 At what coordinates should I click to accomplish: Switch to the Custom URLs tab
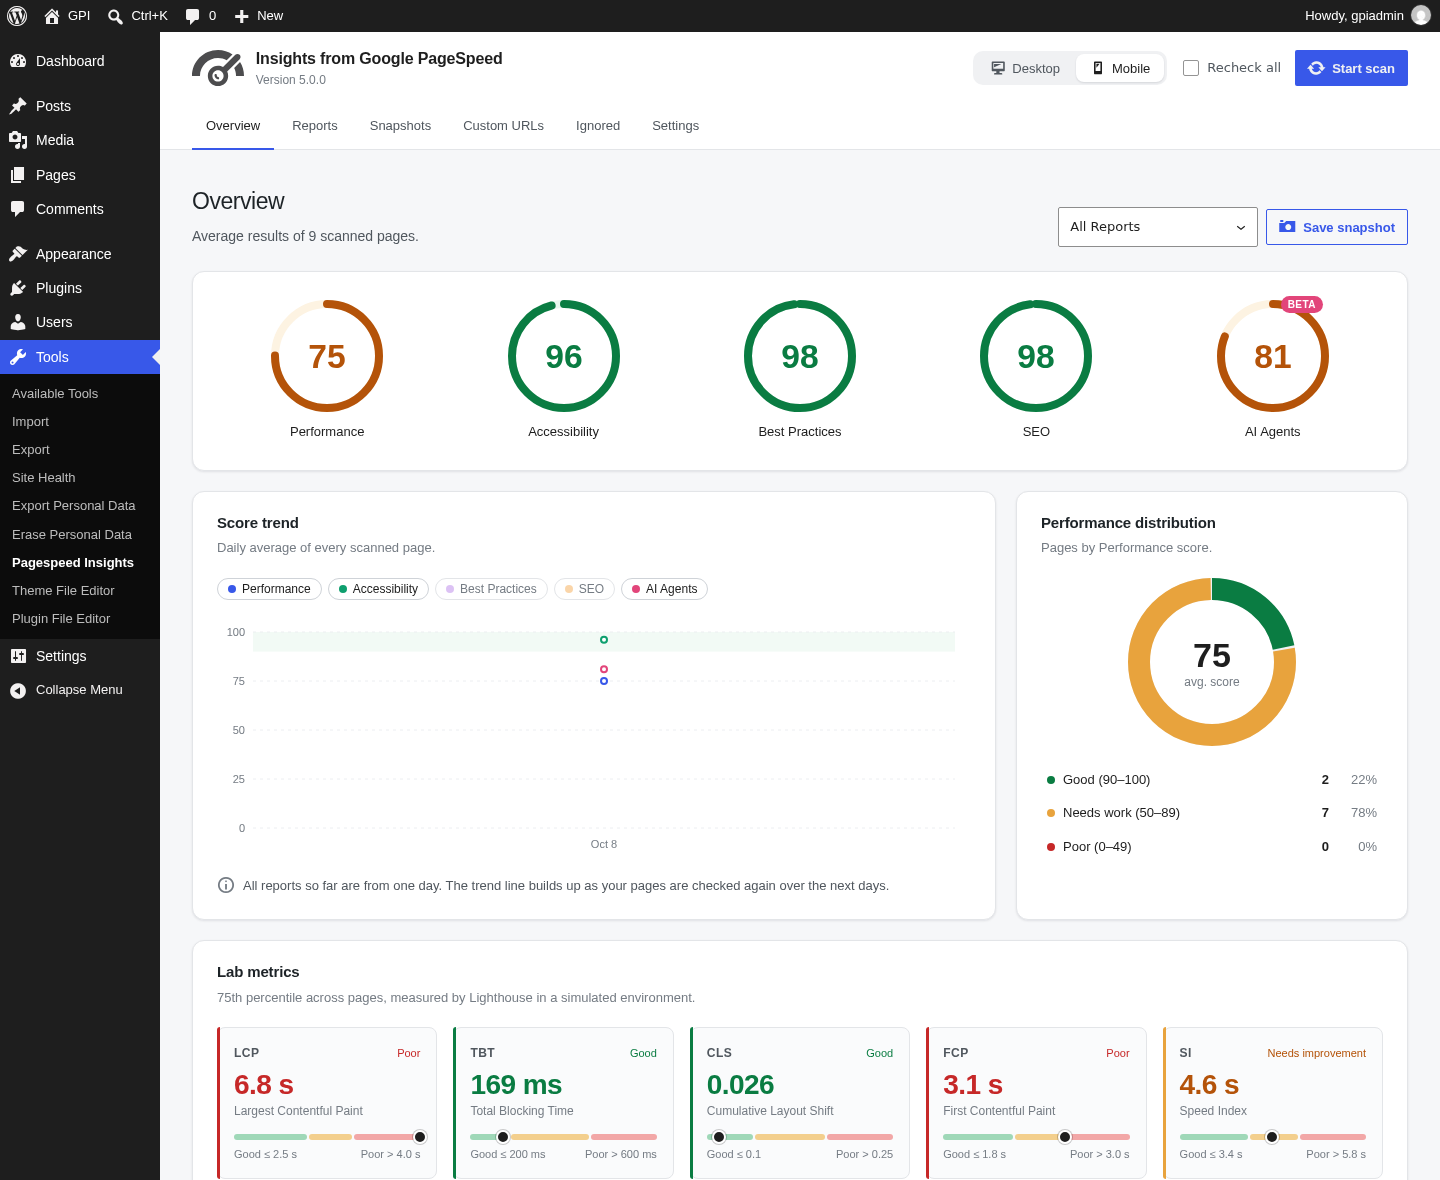[503, 126]
